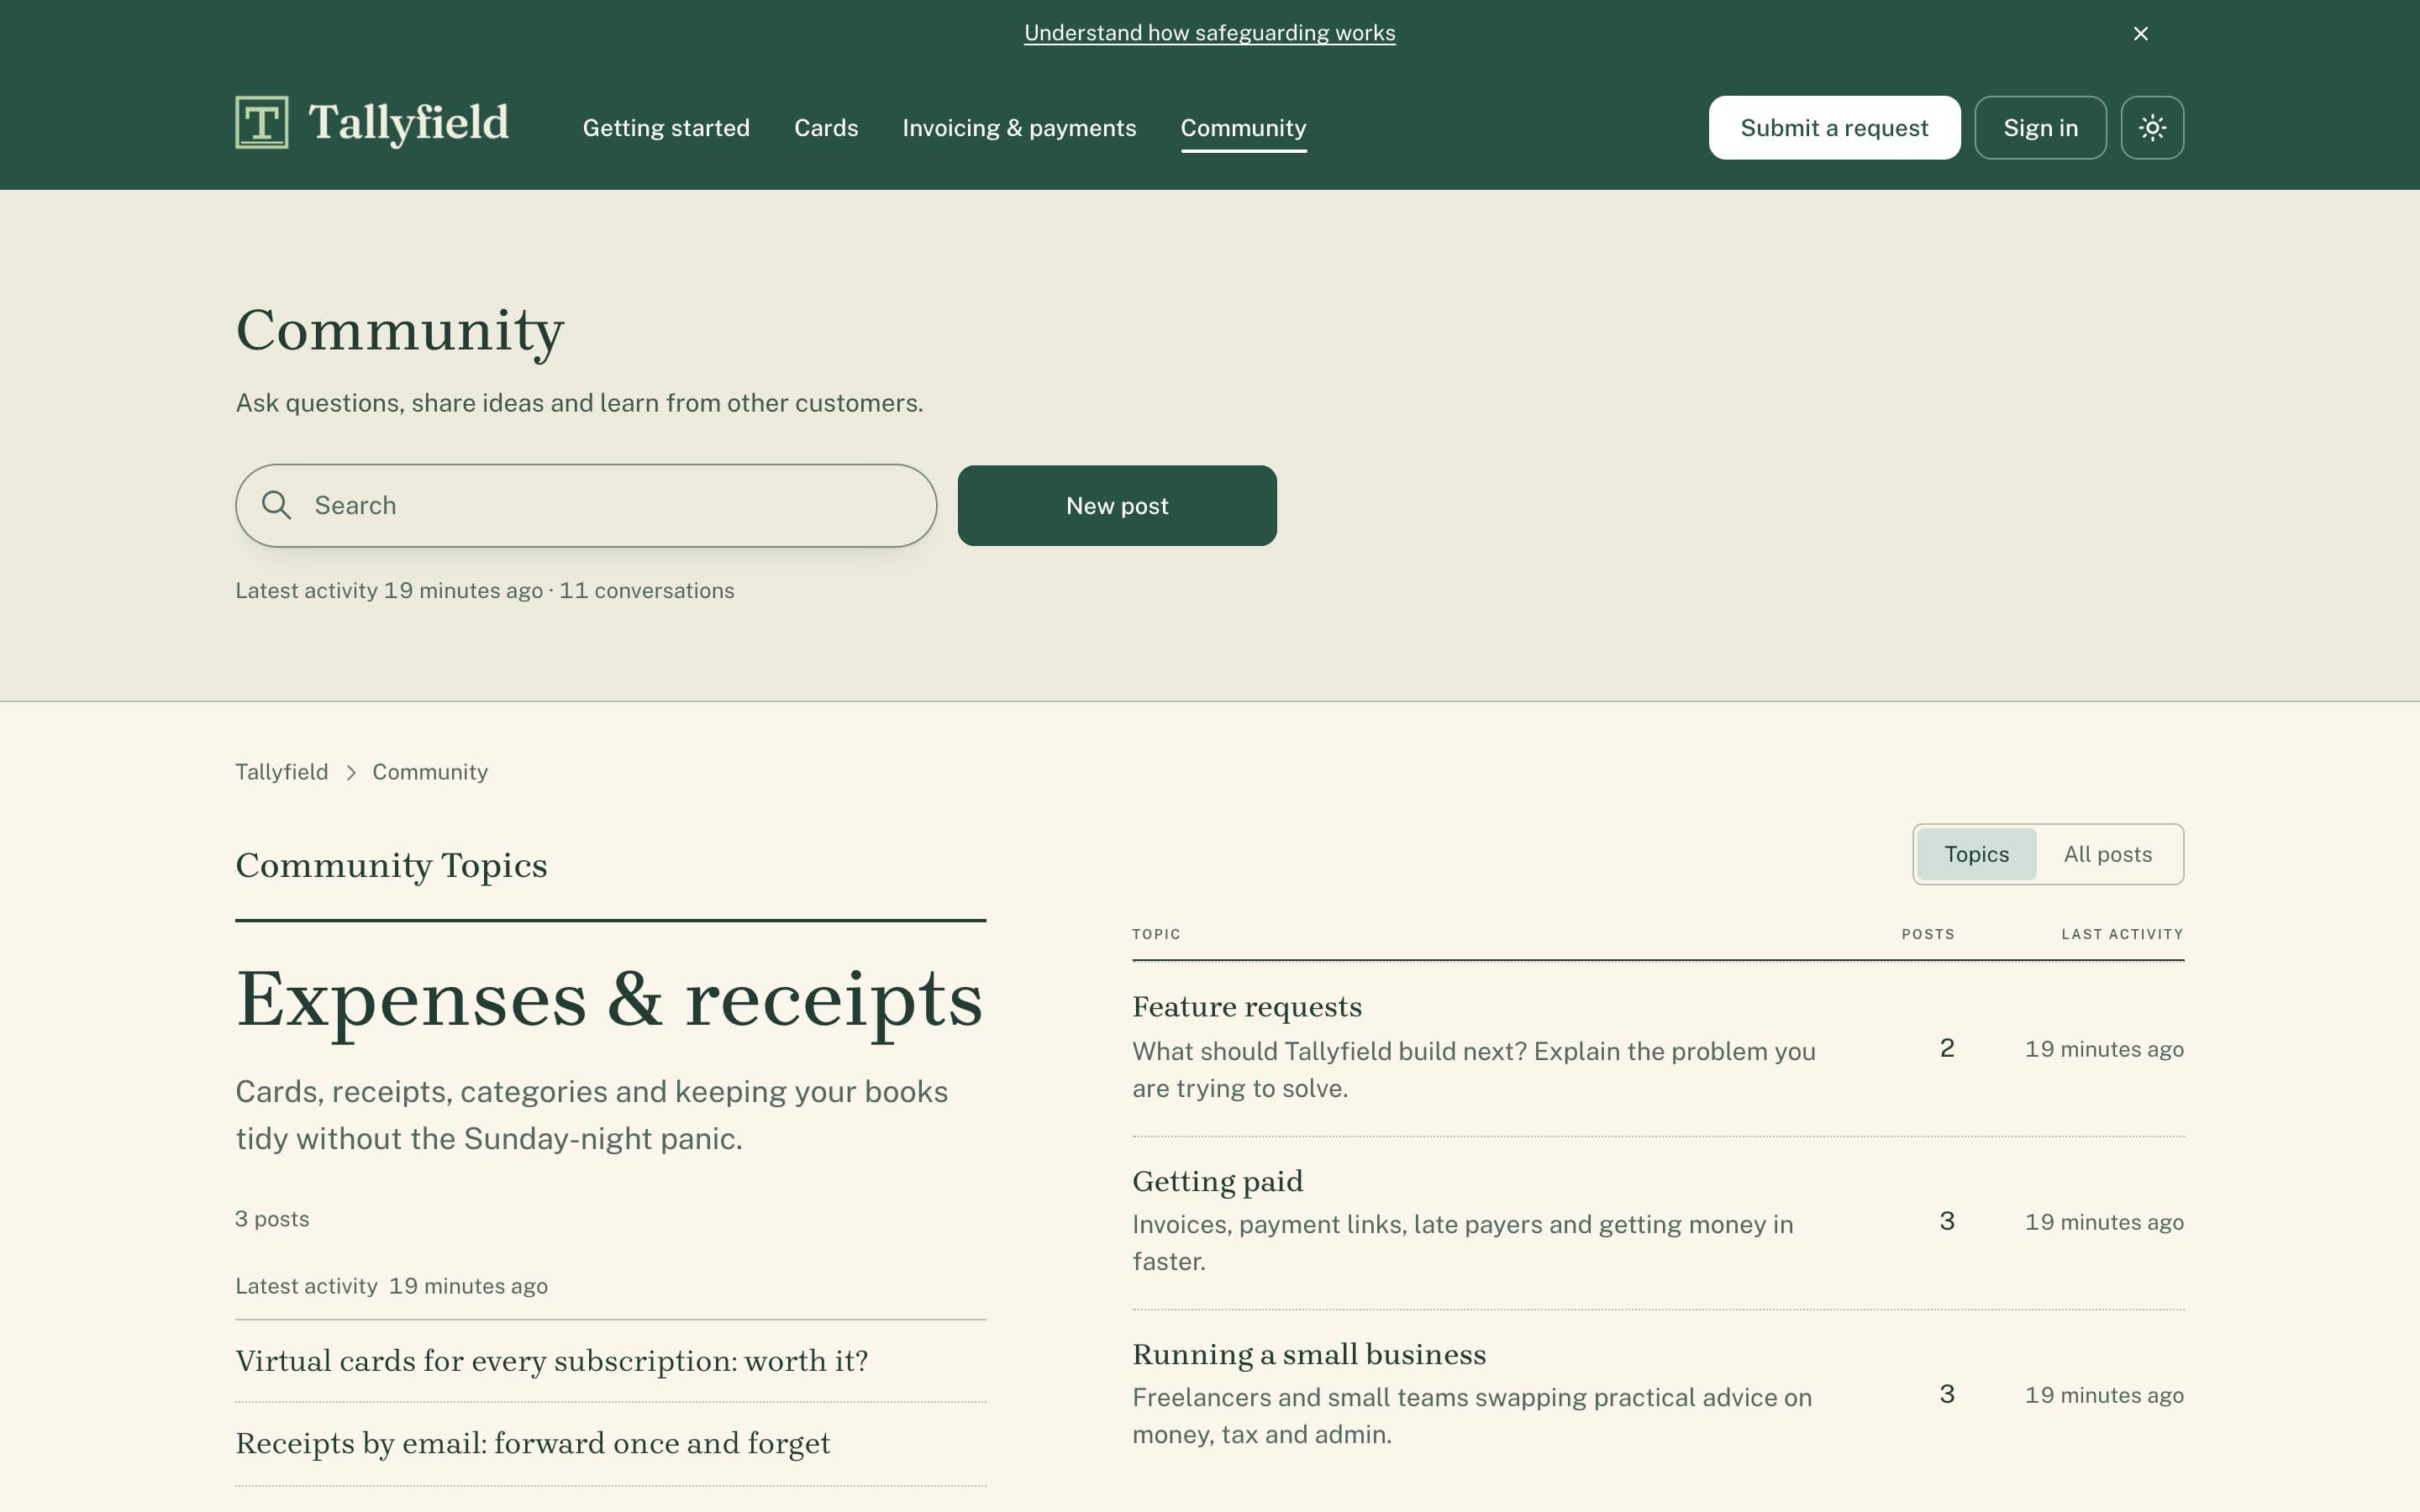This screenshot has height=1512, width=2420.
Task: Click the Tallyfield wordmark in the header
Action: [x=409, y=123]
